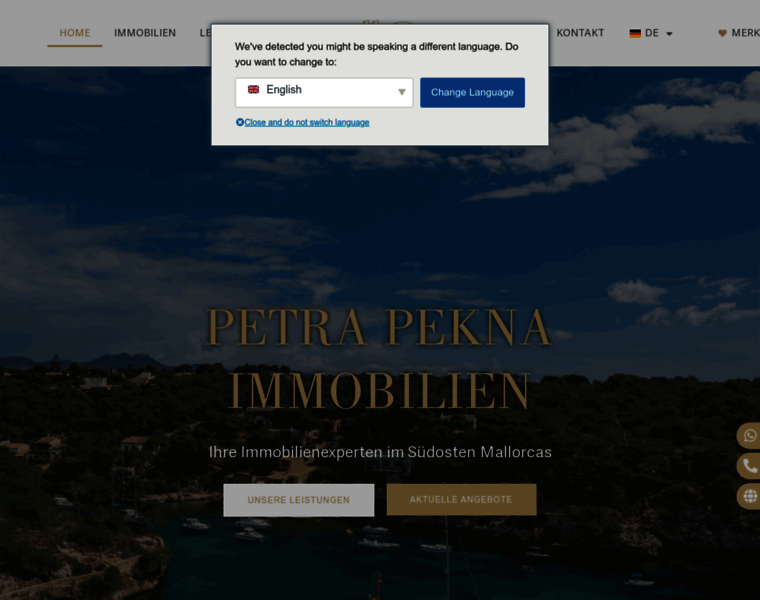
Task: Click the AKTUELLE ANGEBOTE button
Action: (x=461, y=499)
